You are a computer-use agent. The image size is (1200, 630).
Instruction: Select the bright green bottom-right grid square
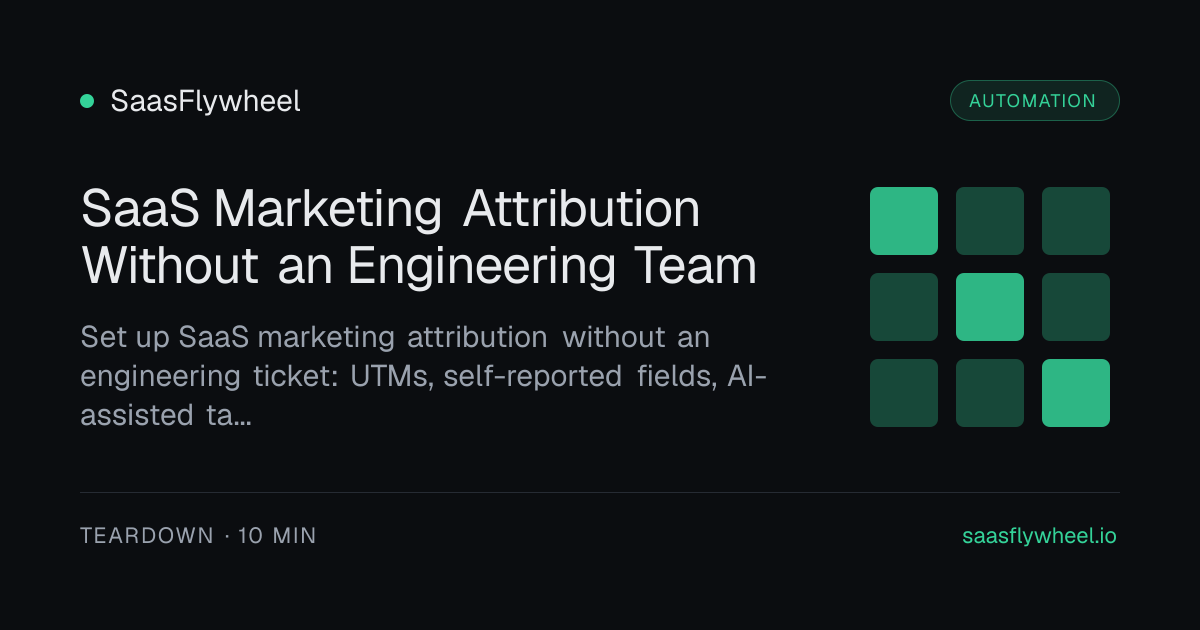(1076, 393)
